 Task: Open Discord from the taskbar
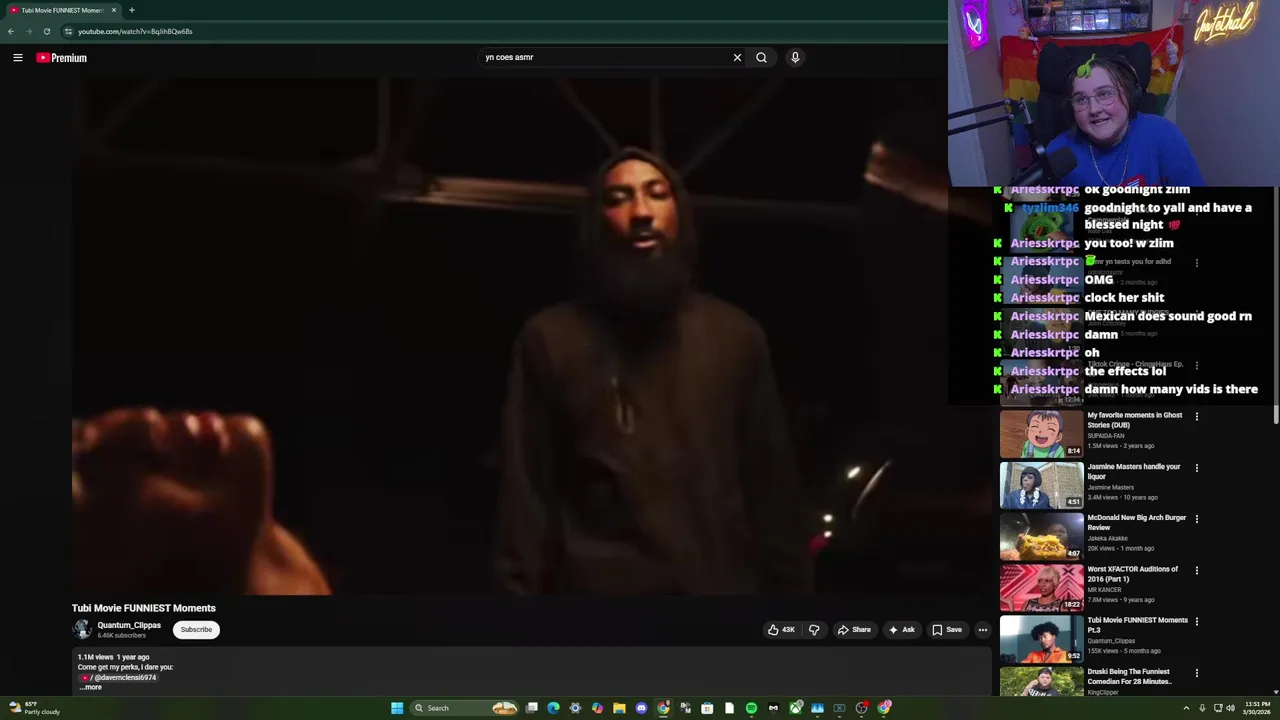tap(641, 708)
